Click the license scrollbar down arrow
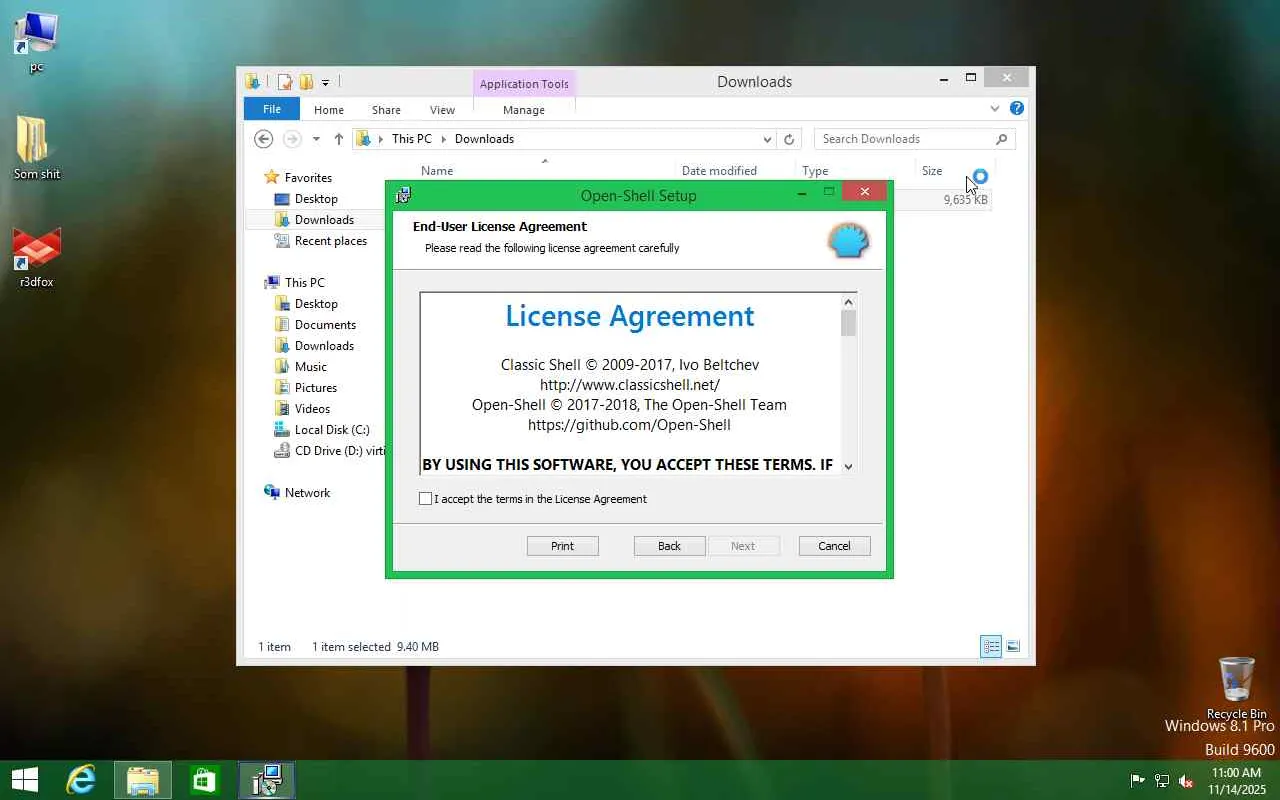The width and height of the screenshot is (1280, 800). pos(848,466)
